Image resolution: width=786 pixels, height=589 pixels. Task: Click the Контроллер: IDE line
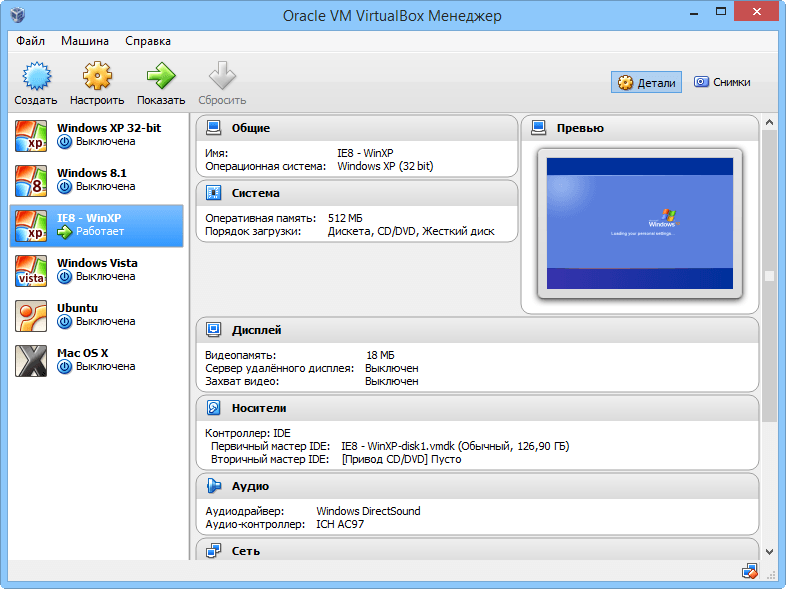(x=248, y=433)
